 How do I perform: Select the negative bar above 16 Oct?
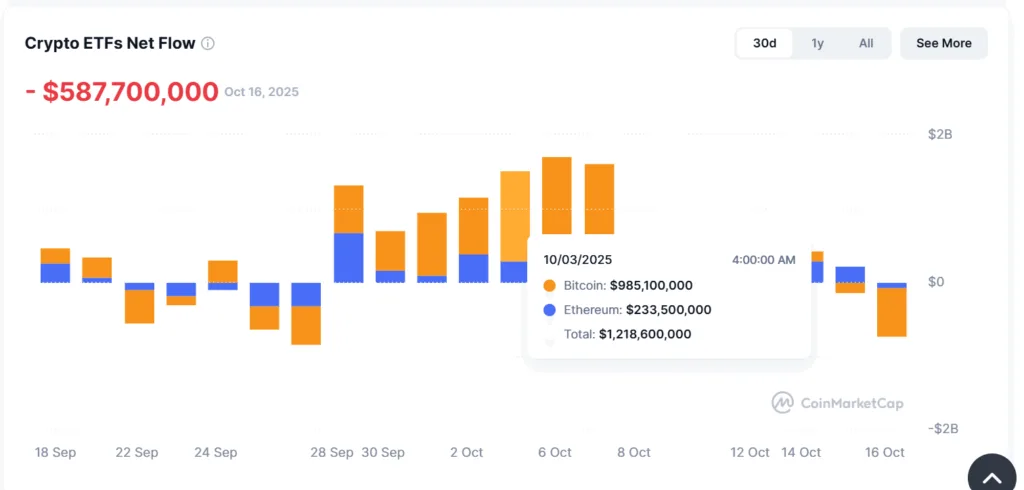(x=891, y=310)
